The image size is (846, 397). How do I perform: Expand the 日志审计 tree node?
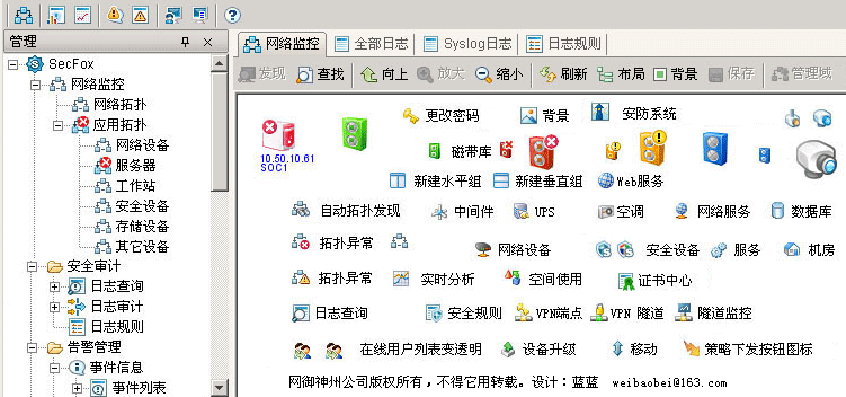pos(54,307)
